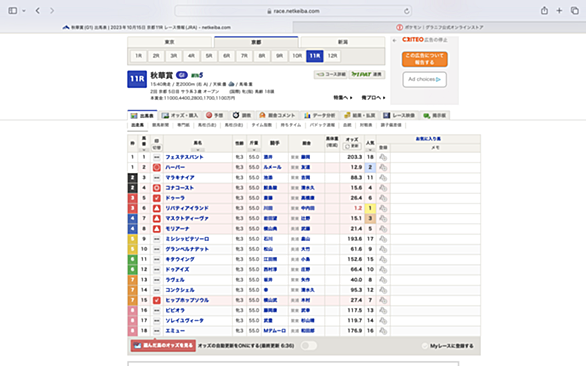Select the 東京 racecourse tab
The height and width of the screenshot is (366, 586).
click(170, 42)
